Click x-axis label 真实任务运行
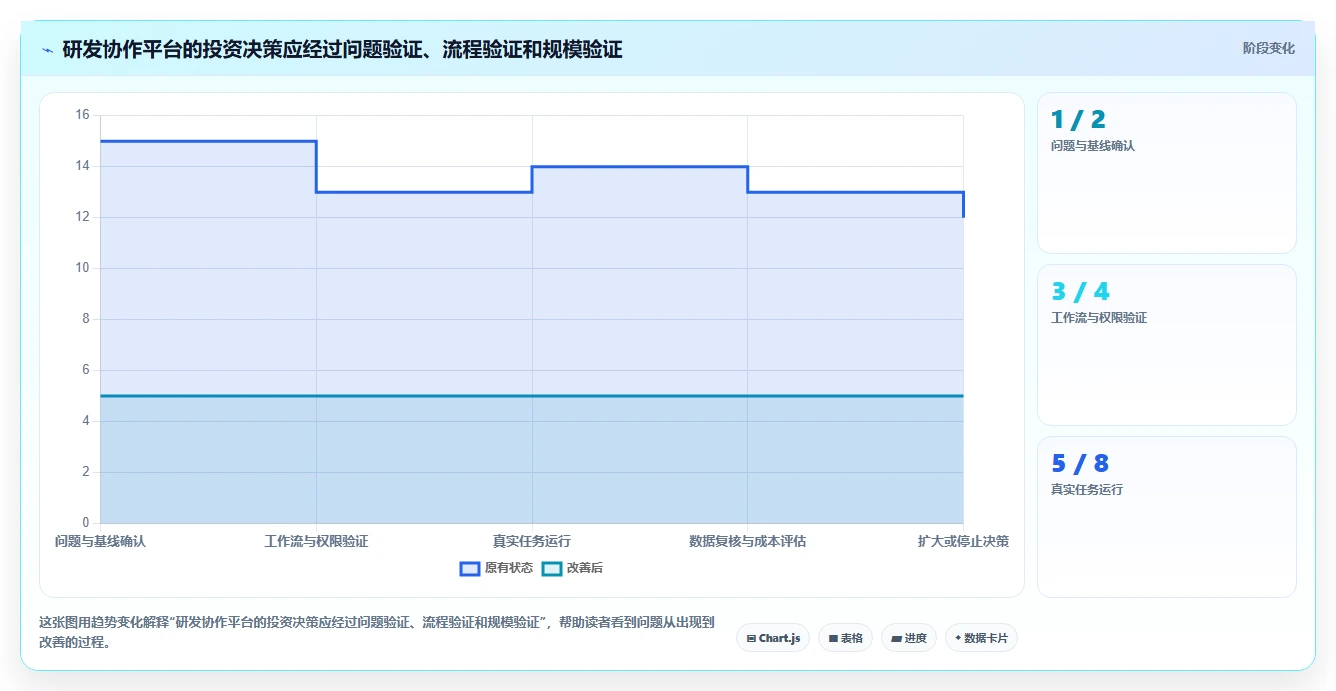Viewport: 1336px width, 691px height. (x=532, y=541)
